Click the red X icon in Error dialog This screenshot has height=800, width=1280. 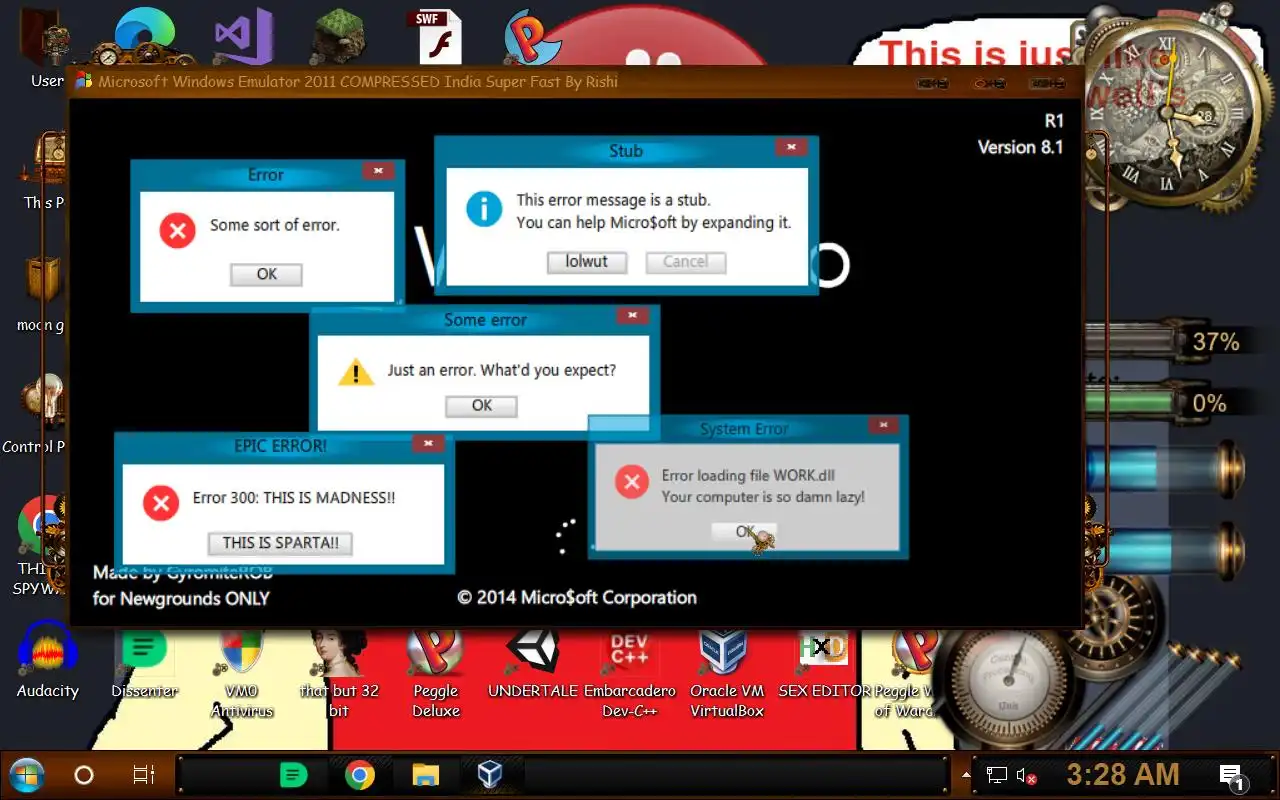[x=178, y=232]
